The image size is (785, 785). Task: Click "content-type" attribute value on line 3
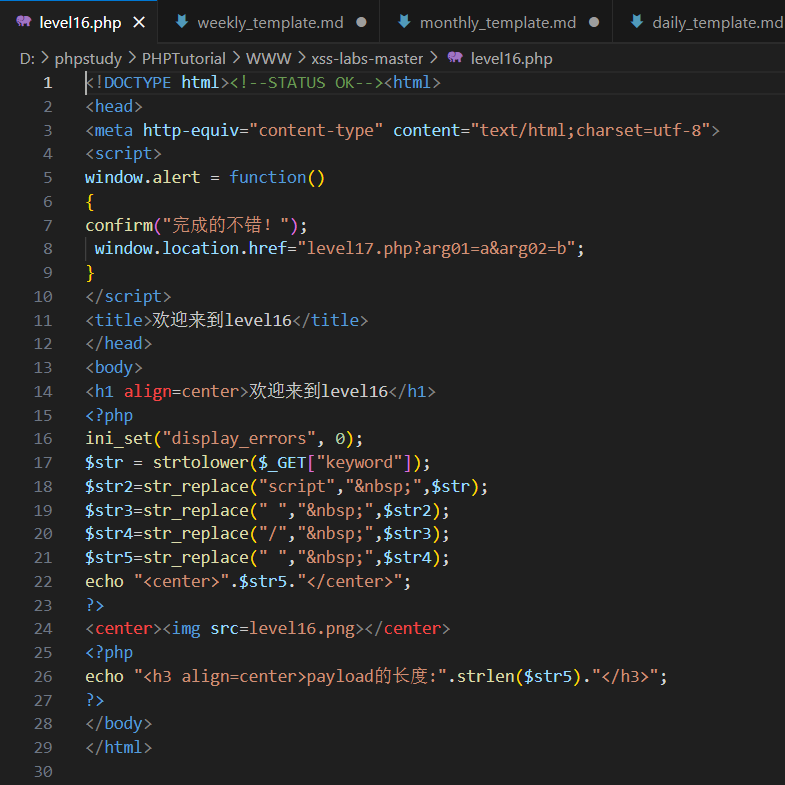click(x=316, y=130)
